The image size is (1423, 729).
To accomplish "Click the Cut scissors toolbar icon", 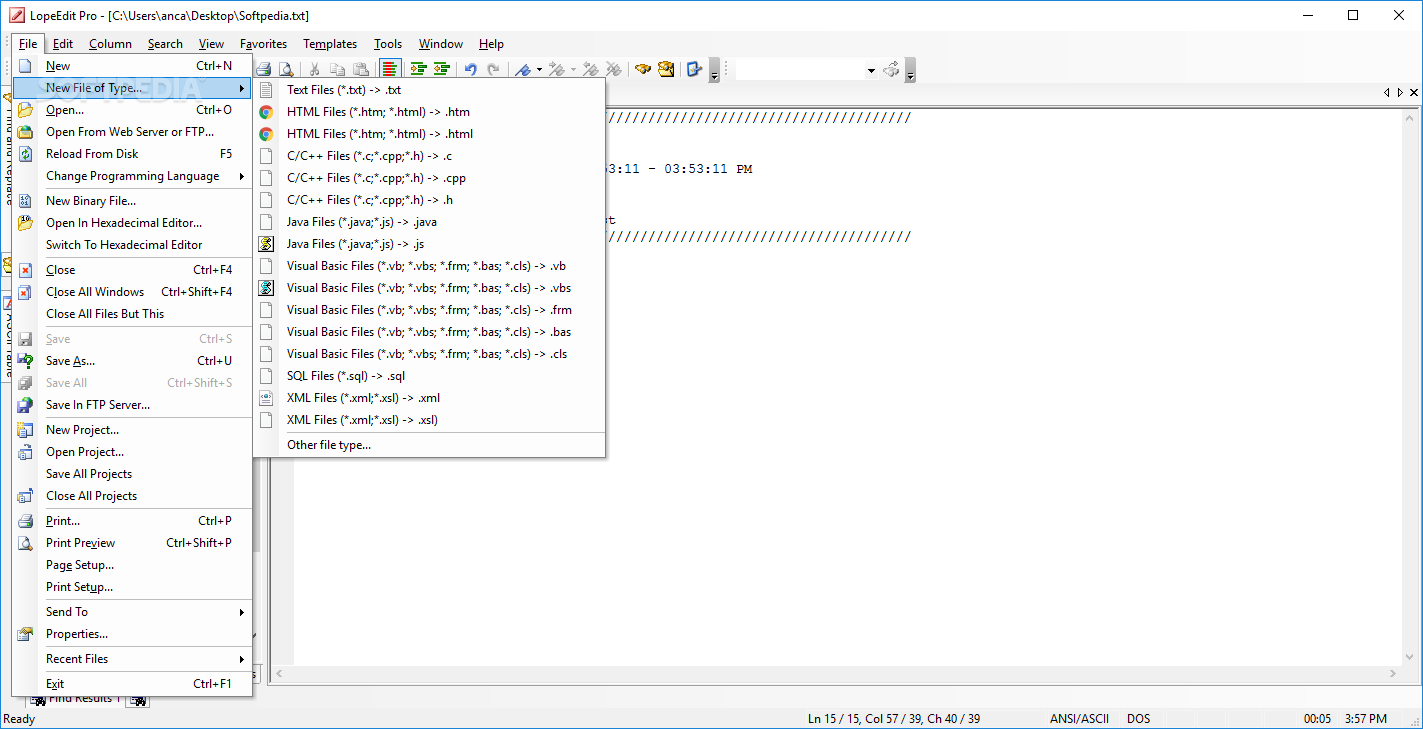I will [314, 69].
